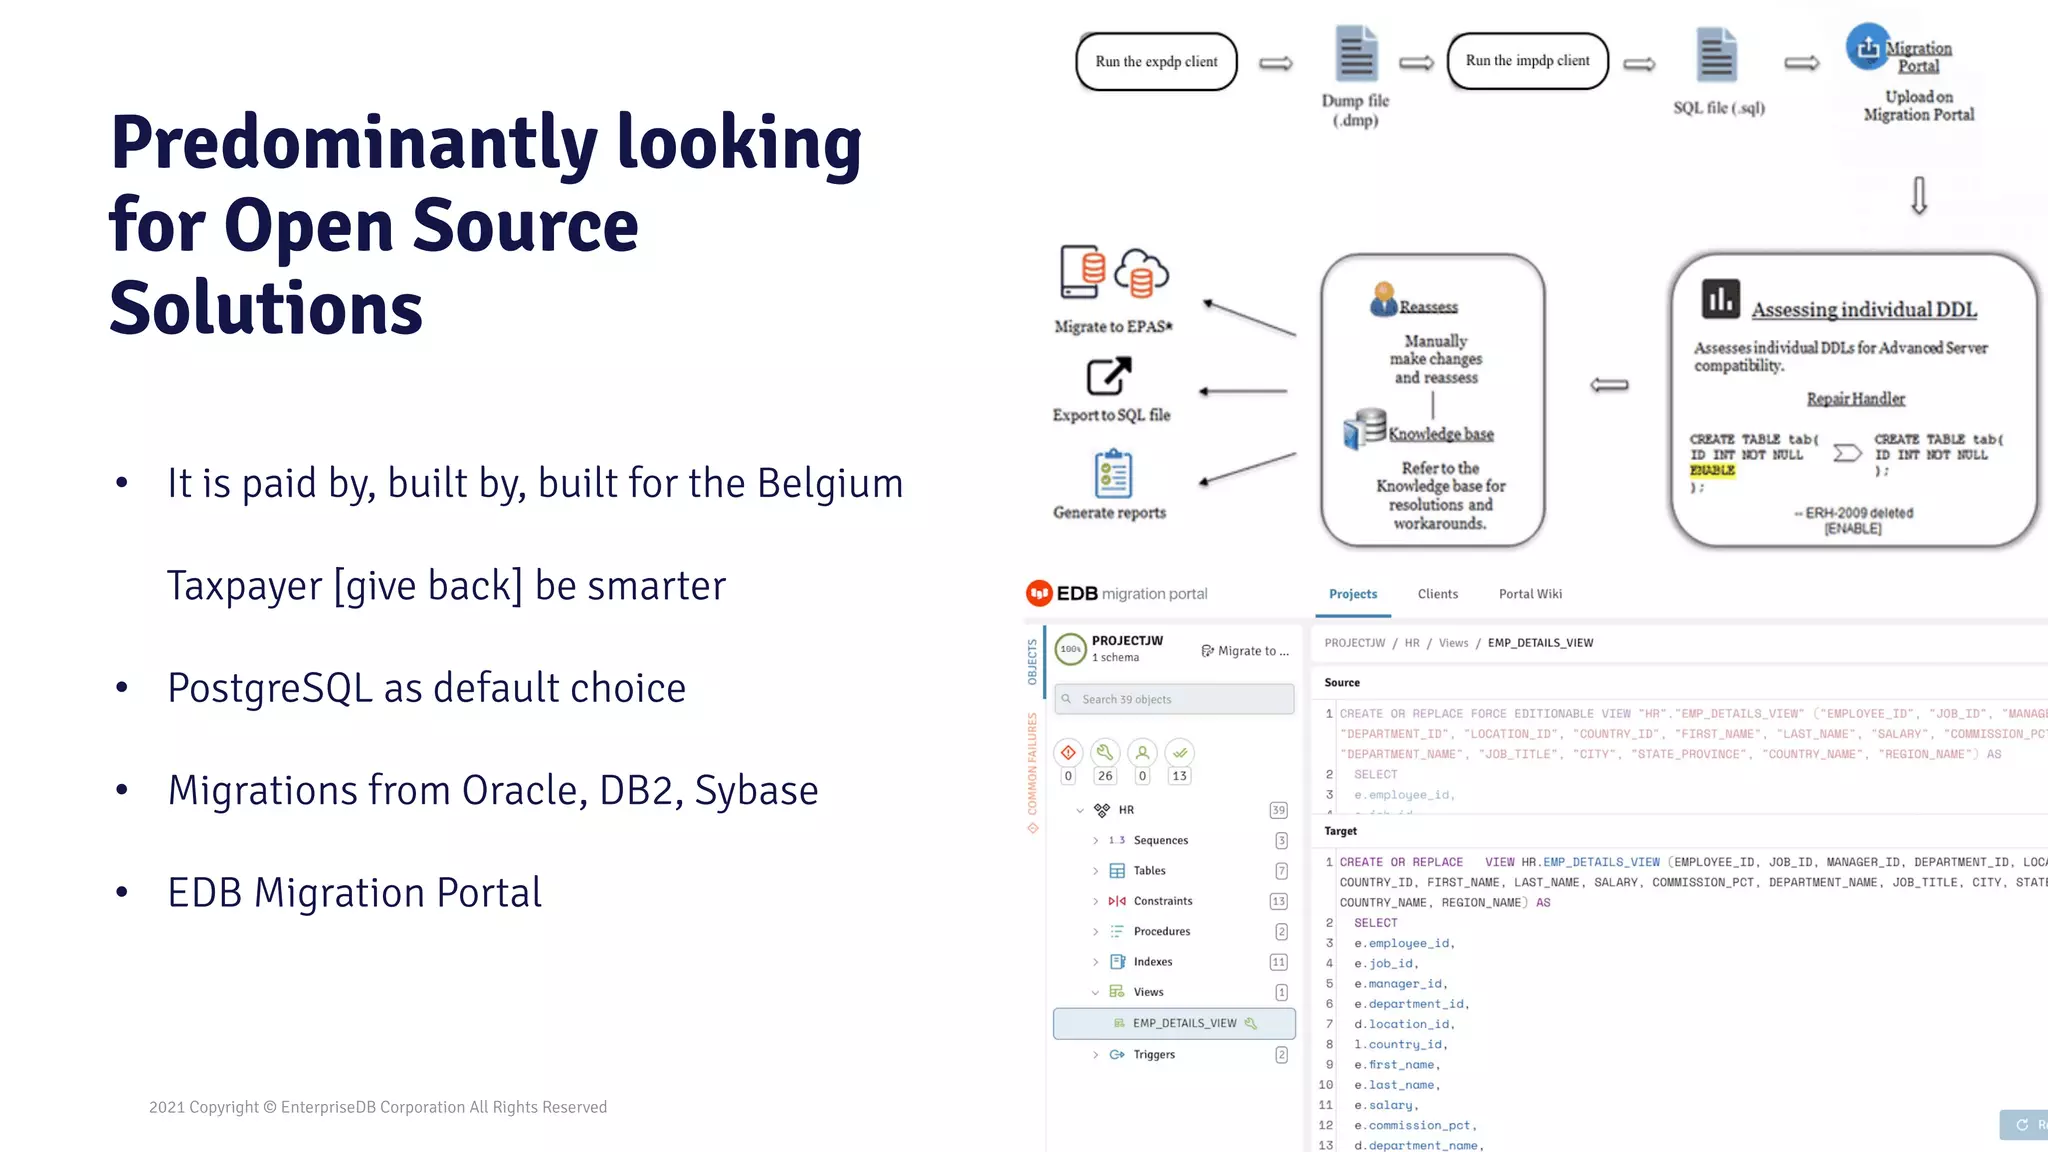Click the failed objects filter icon
2048x1152 pixels.
pyautogui.click(x=1068, y=753)
